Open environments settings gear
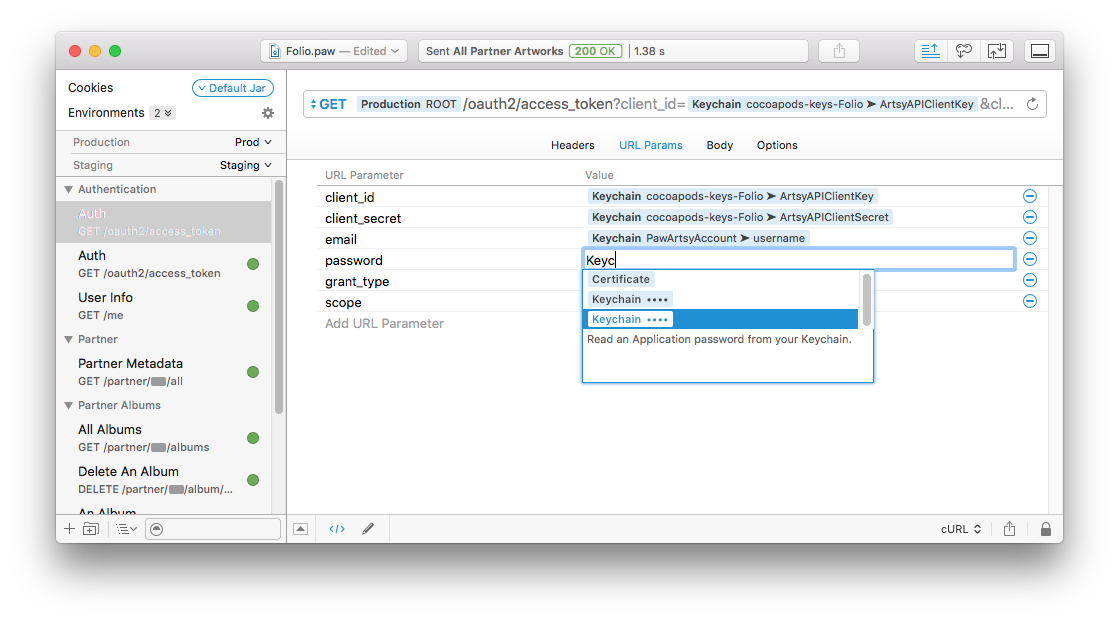 [x=268, y=113]
